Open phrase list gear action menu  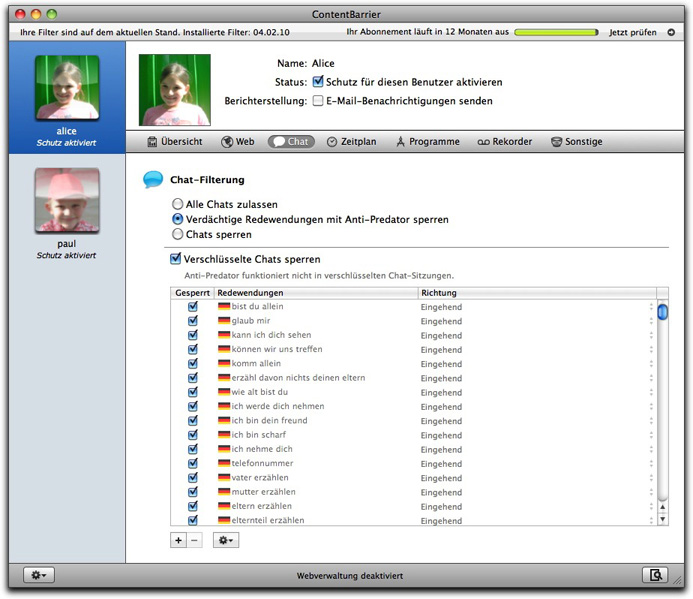click(226, 540)
